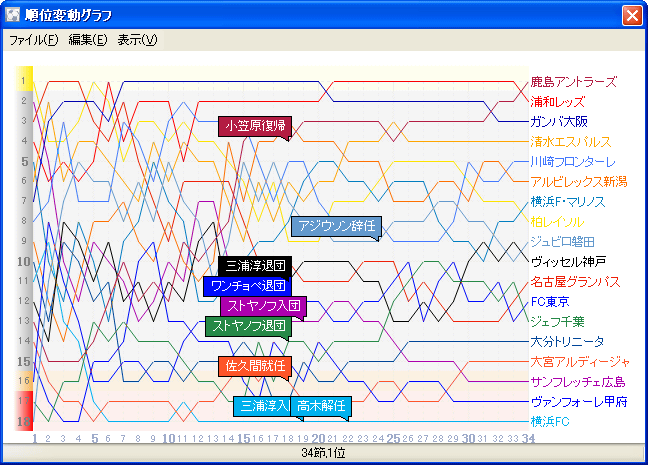Close the 順位変動グラフ window
The image size is (648, 465).
(632, 15)
